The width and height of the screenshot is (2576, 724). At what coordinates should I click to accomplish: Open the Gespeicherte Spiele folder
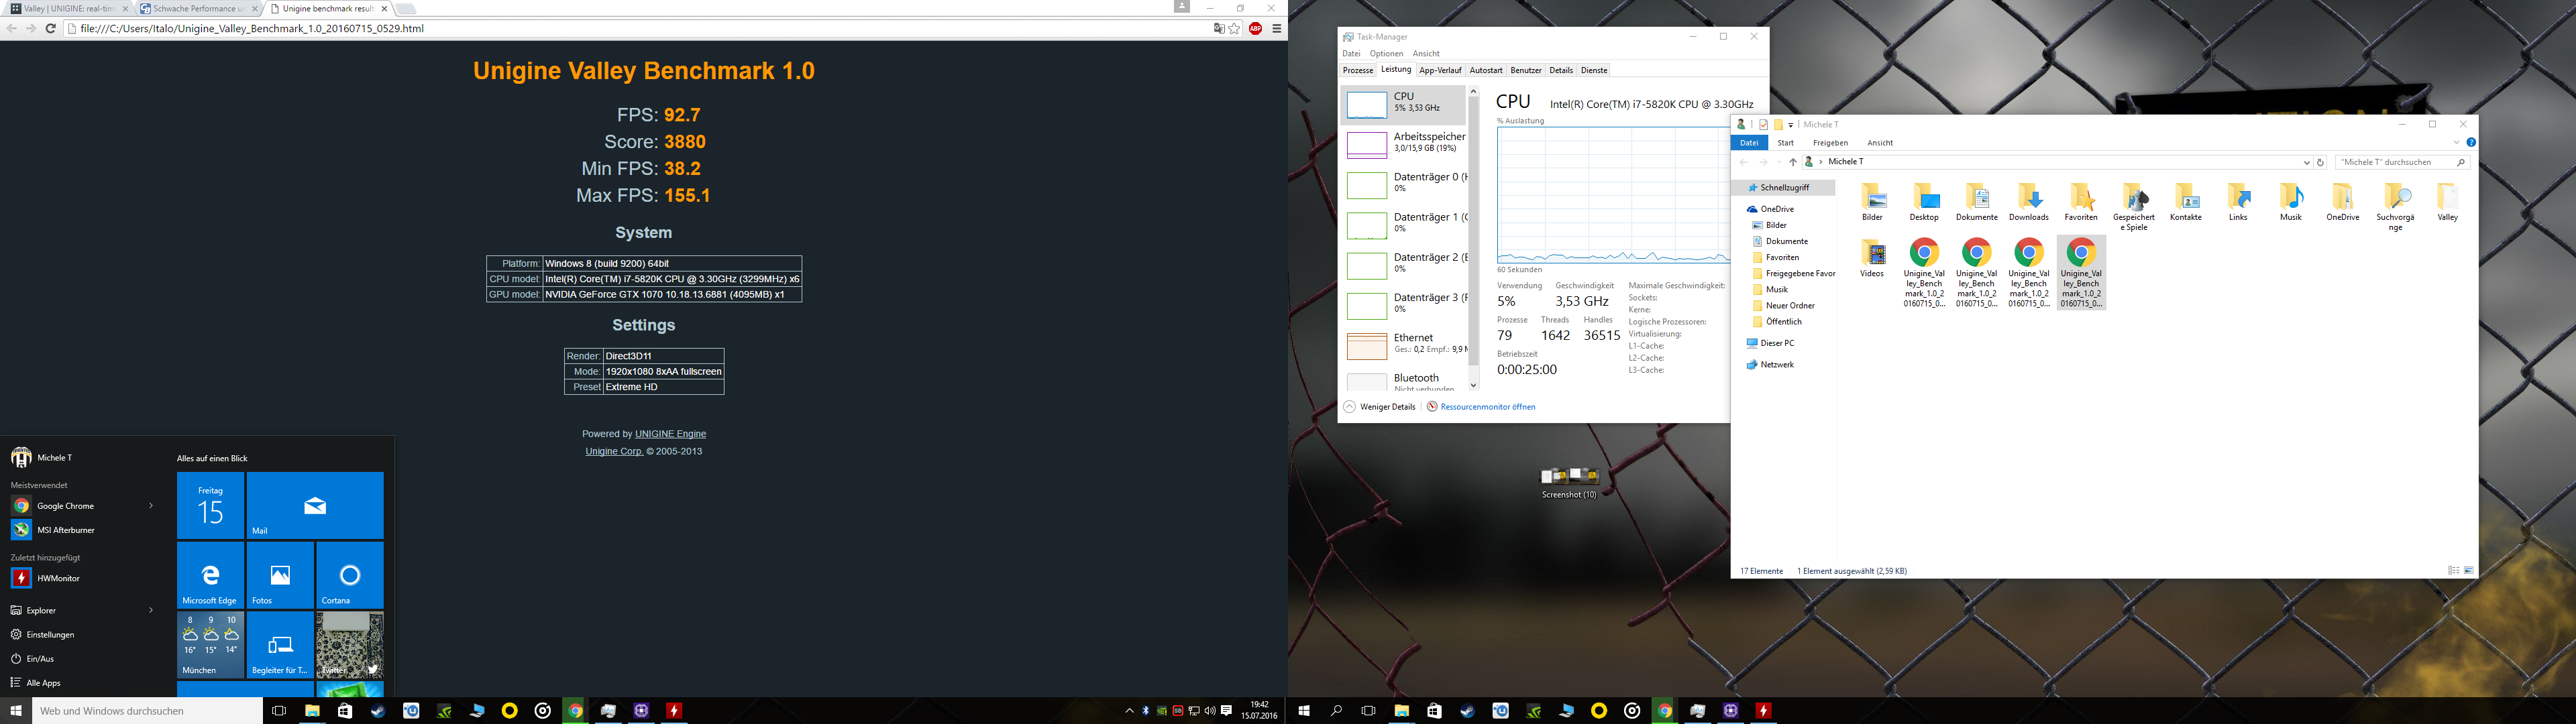[2133, 198]
